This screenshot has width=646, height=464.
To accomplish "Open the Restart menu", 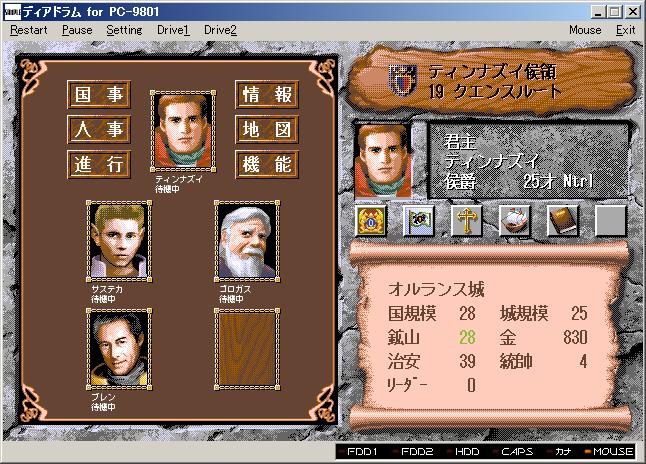I will click(x=29, y=30).
